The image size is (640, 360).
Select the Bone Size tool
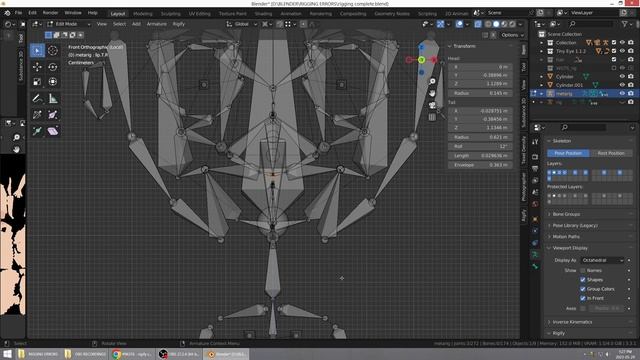pyautogui.click(x=53, y=115)
